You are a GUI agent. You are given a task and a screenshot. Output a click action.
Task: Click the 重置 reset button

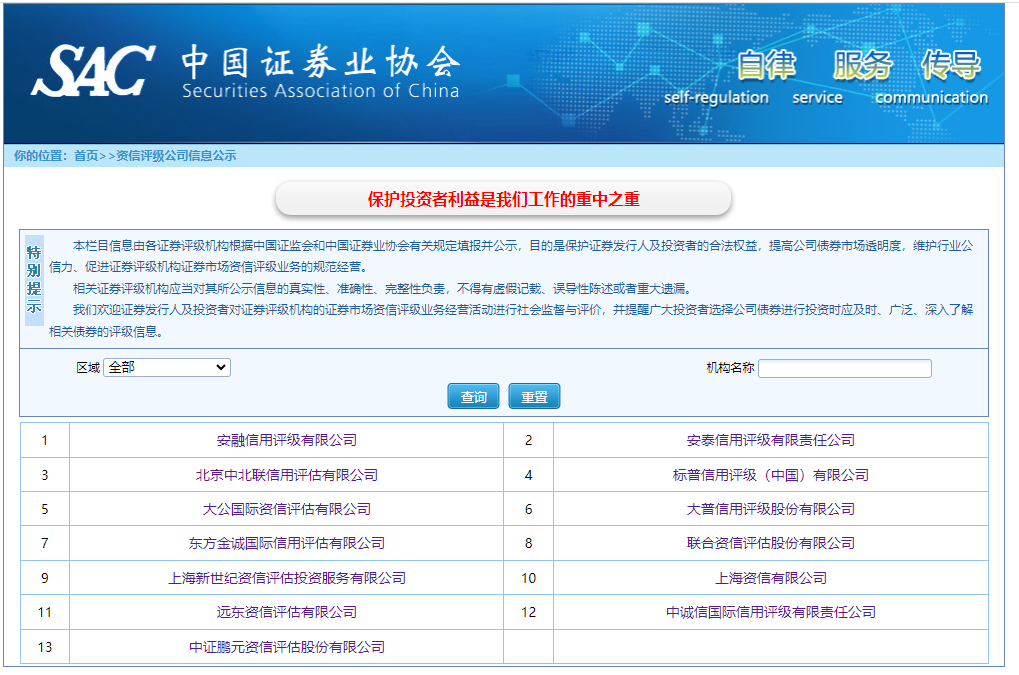[534, 396]
